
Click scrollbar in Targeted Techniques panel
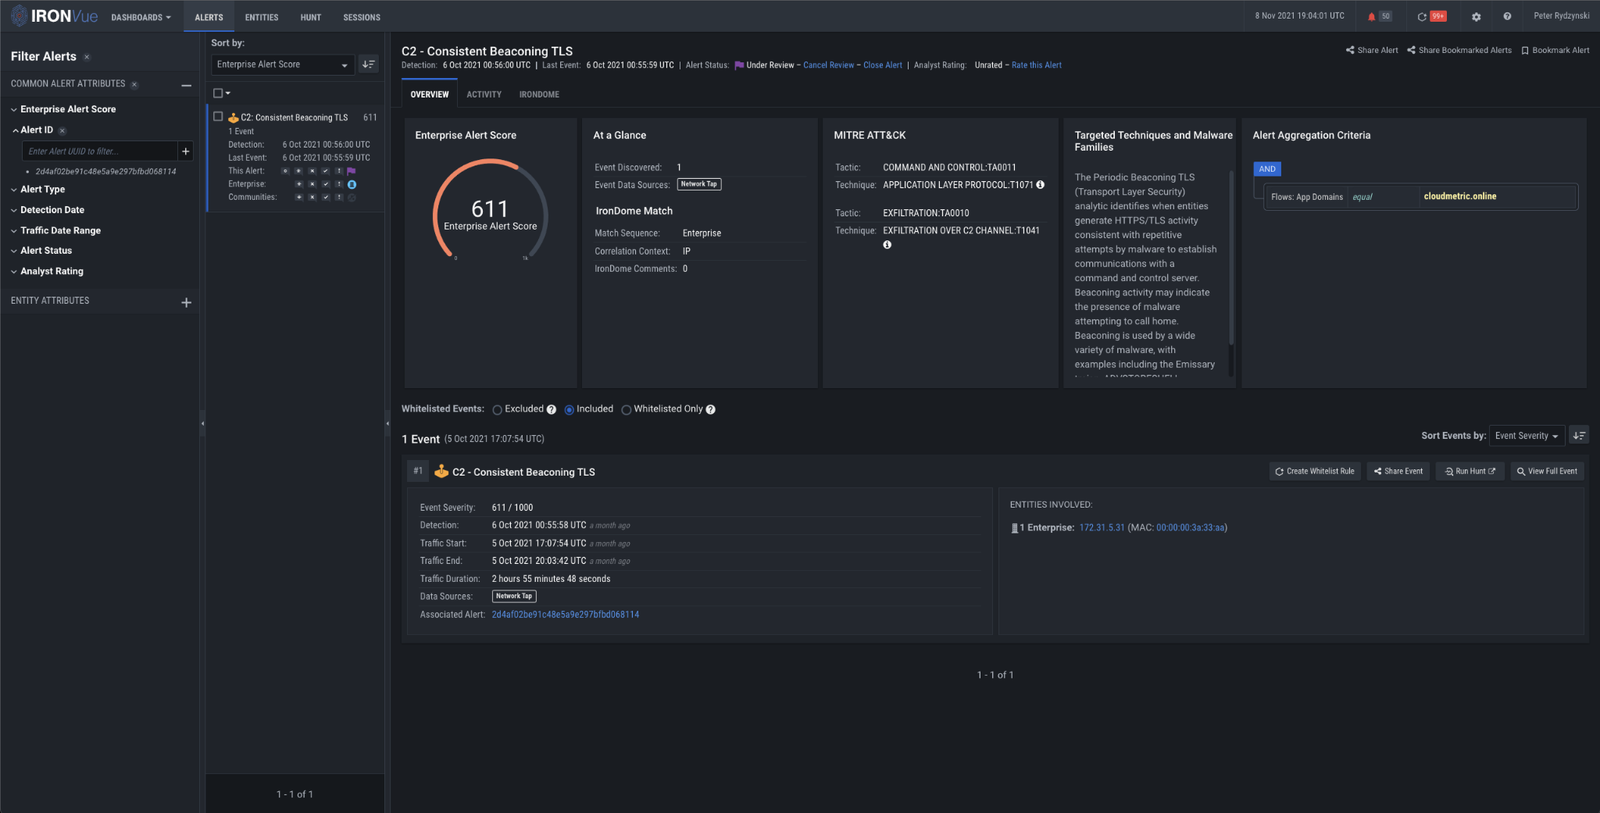point(1231,259)
